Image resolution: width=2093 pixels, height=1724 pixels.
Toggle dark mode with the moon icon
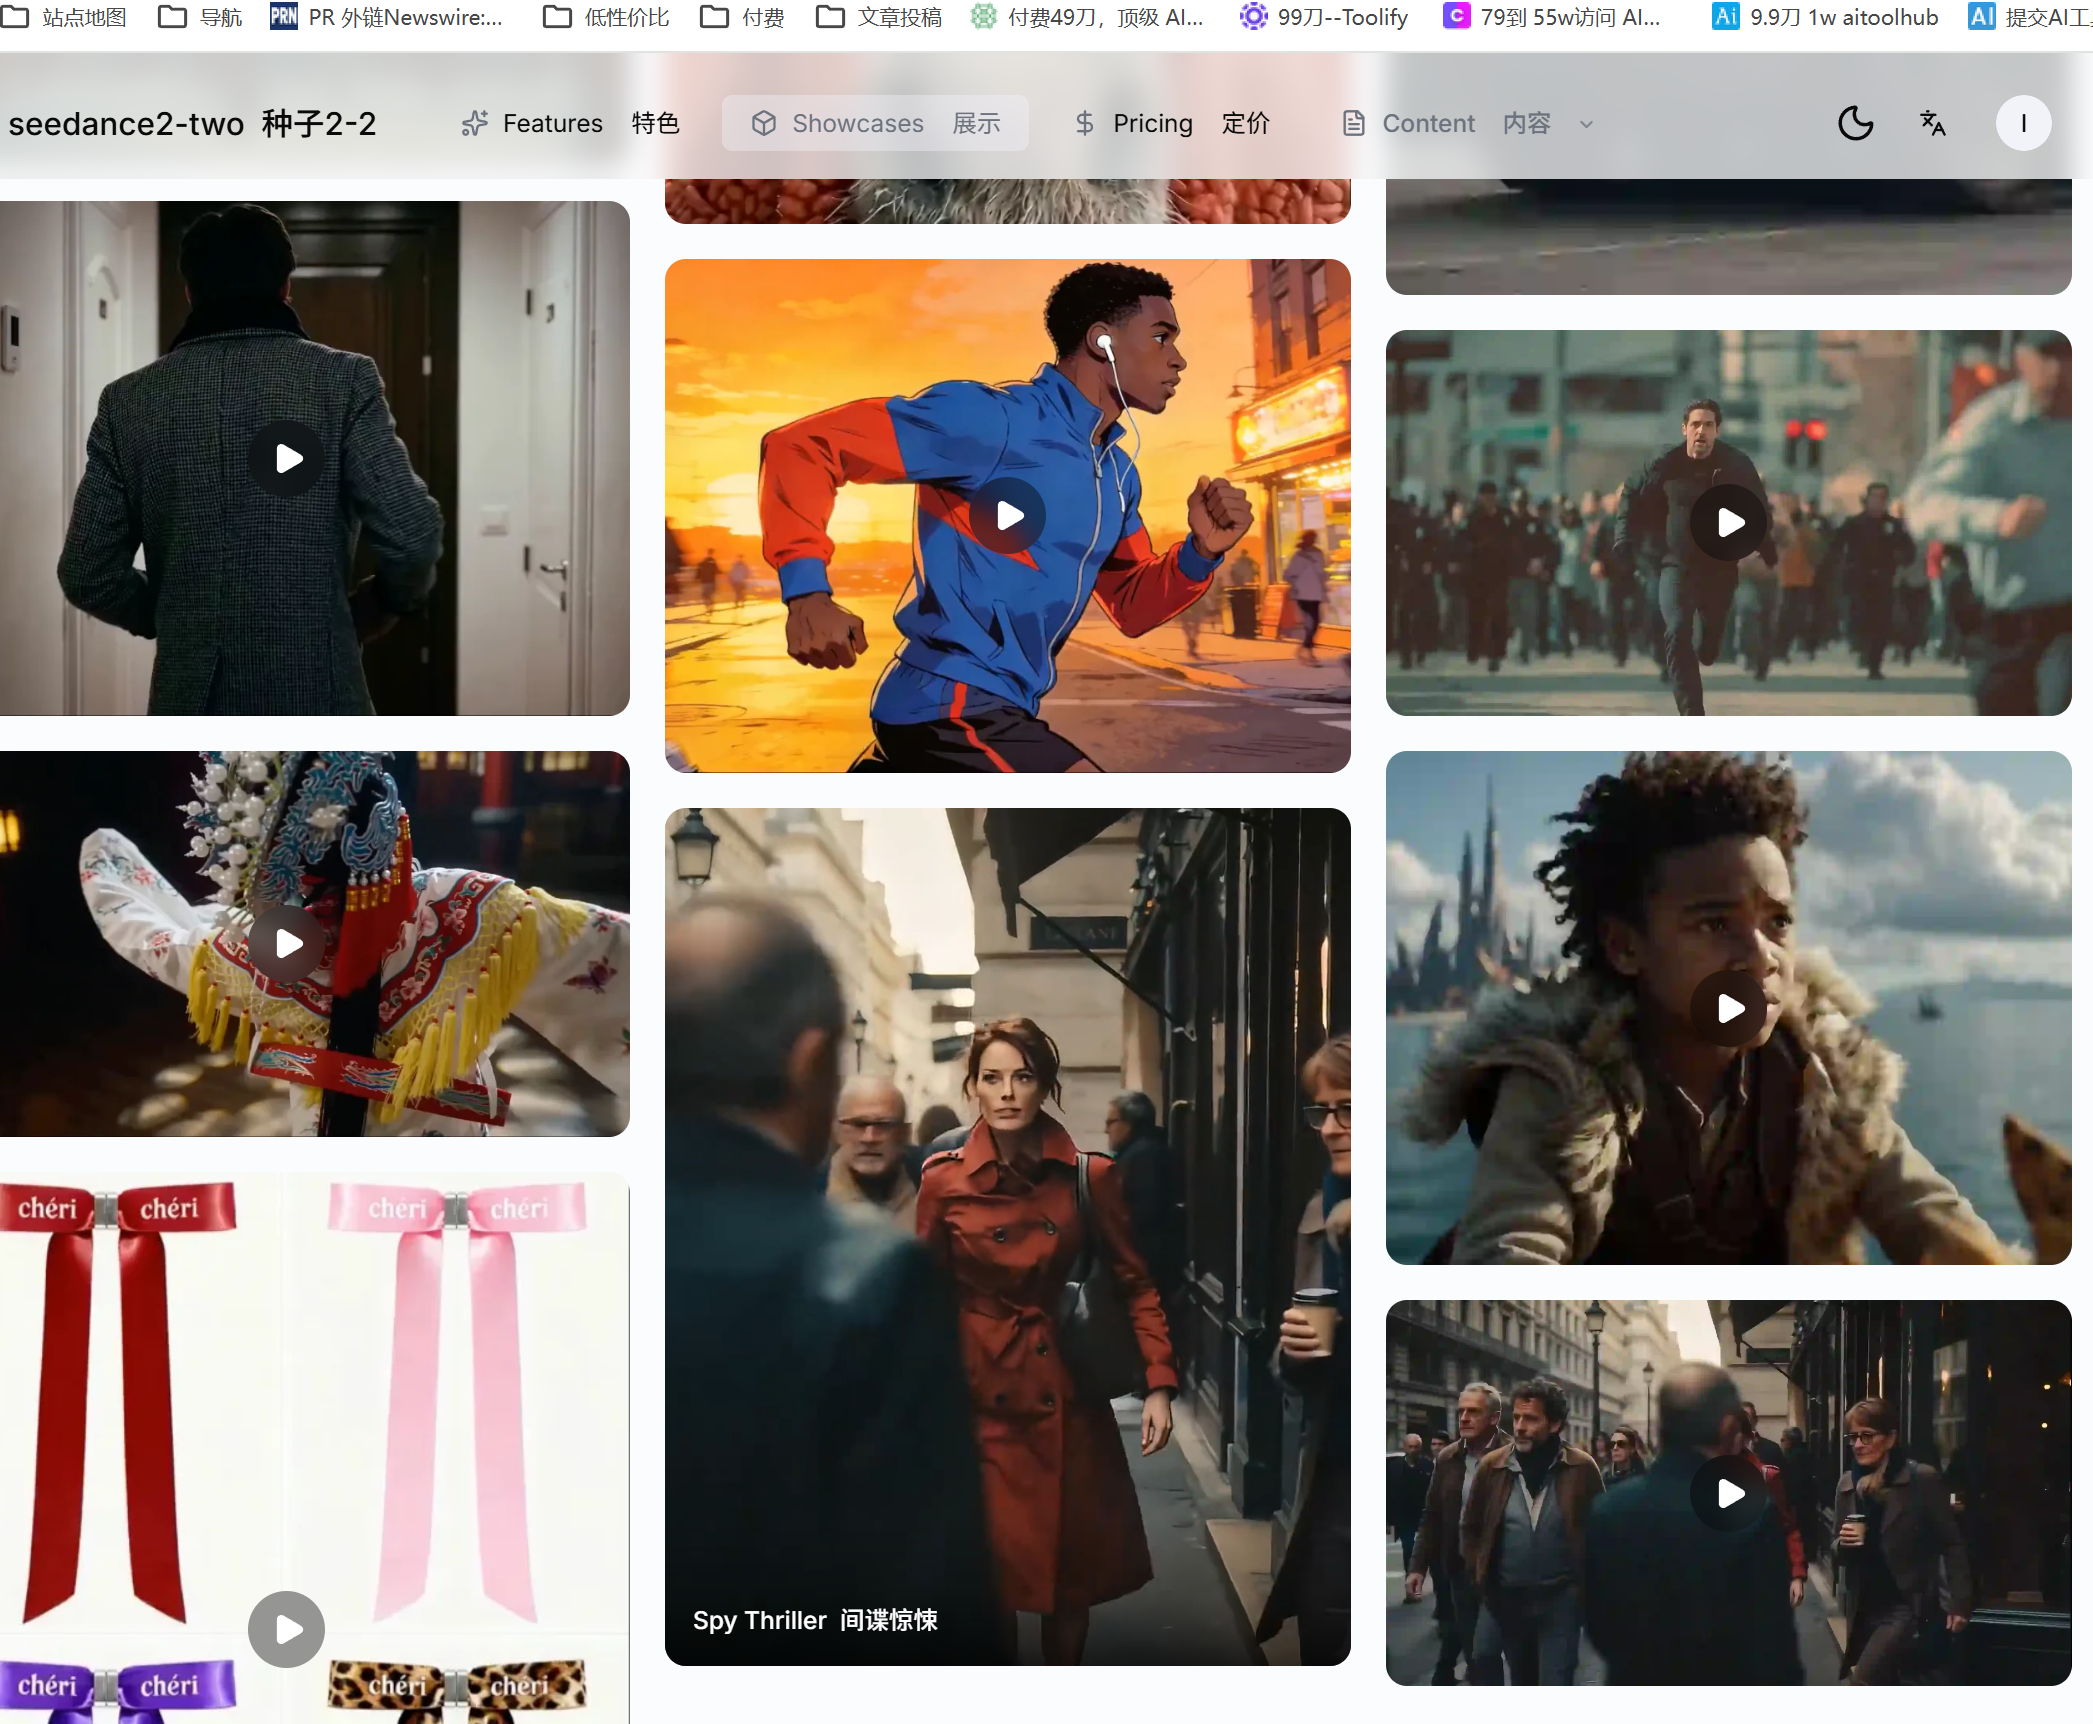point(1854,123)
